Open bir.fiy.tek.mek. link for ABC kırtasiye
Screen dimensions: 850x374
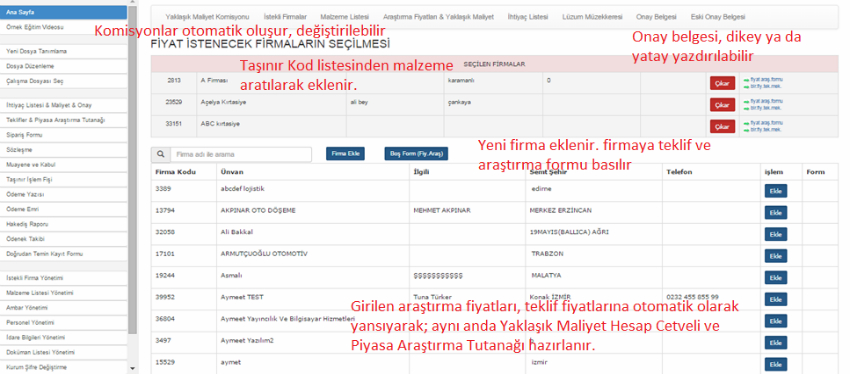click(x=765, y=130)
